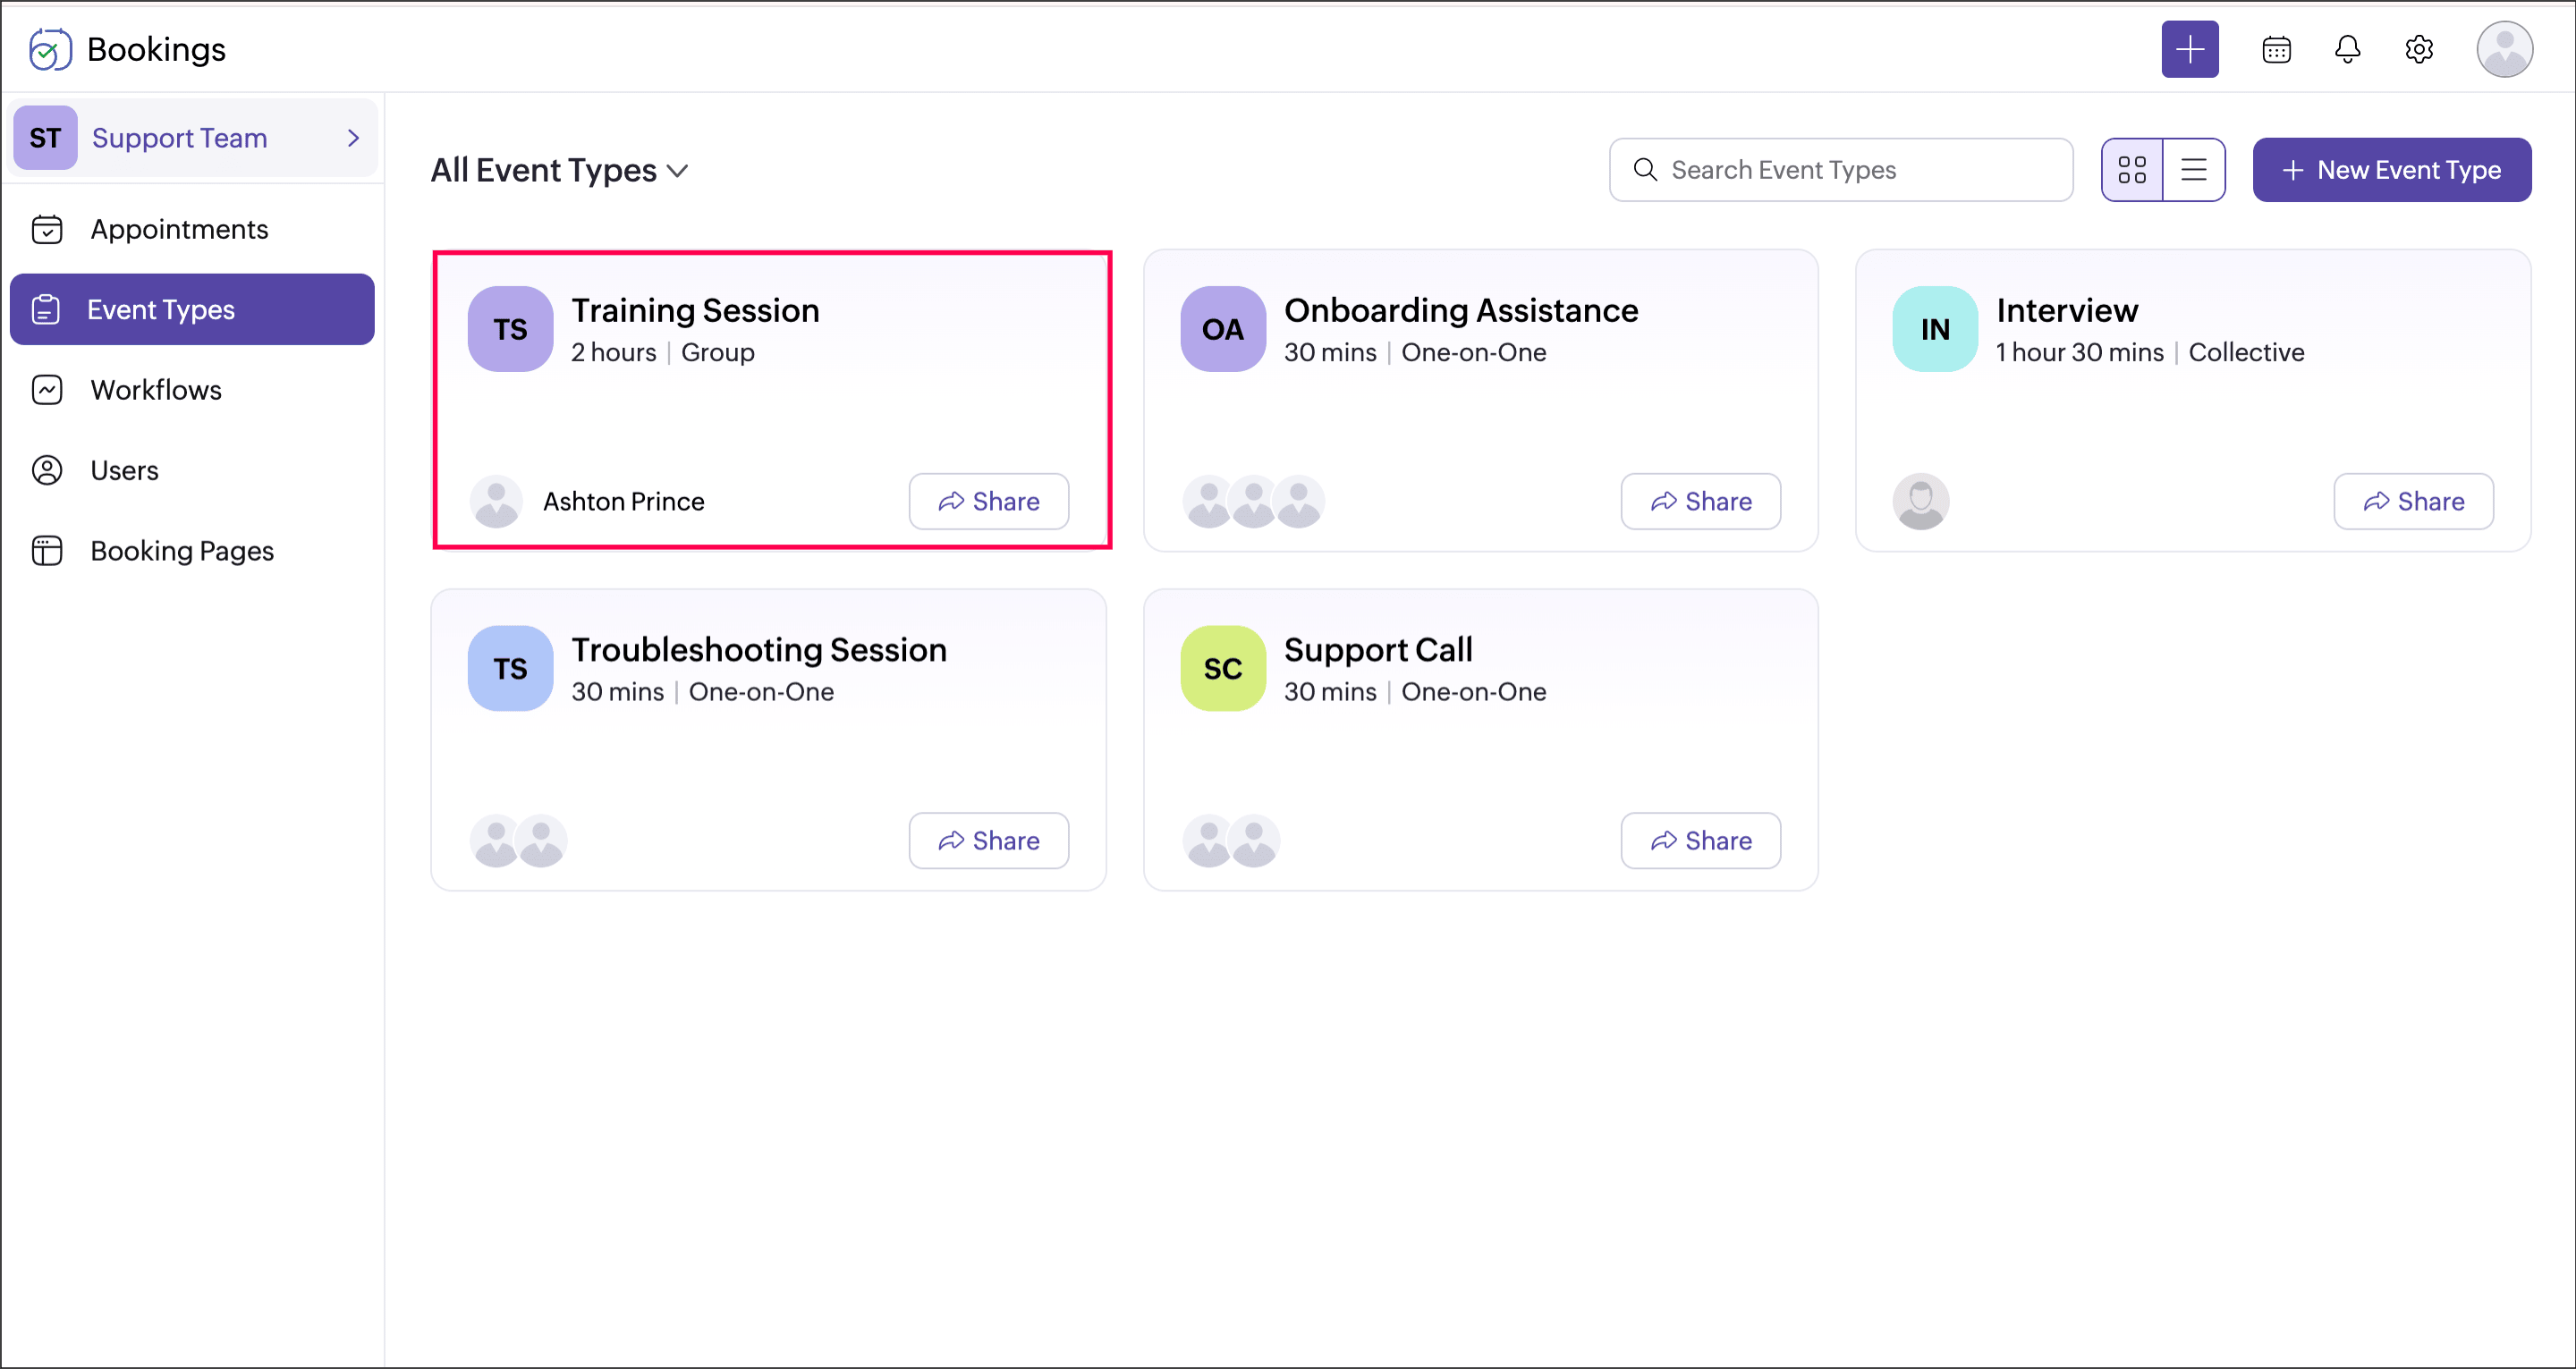Click the Bookings logo icon
Screen dimensions: 2576x1369
(x=49, y=49)
